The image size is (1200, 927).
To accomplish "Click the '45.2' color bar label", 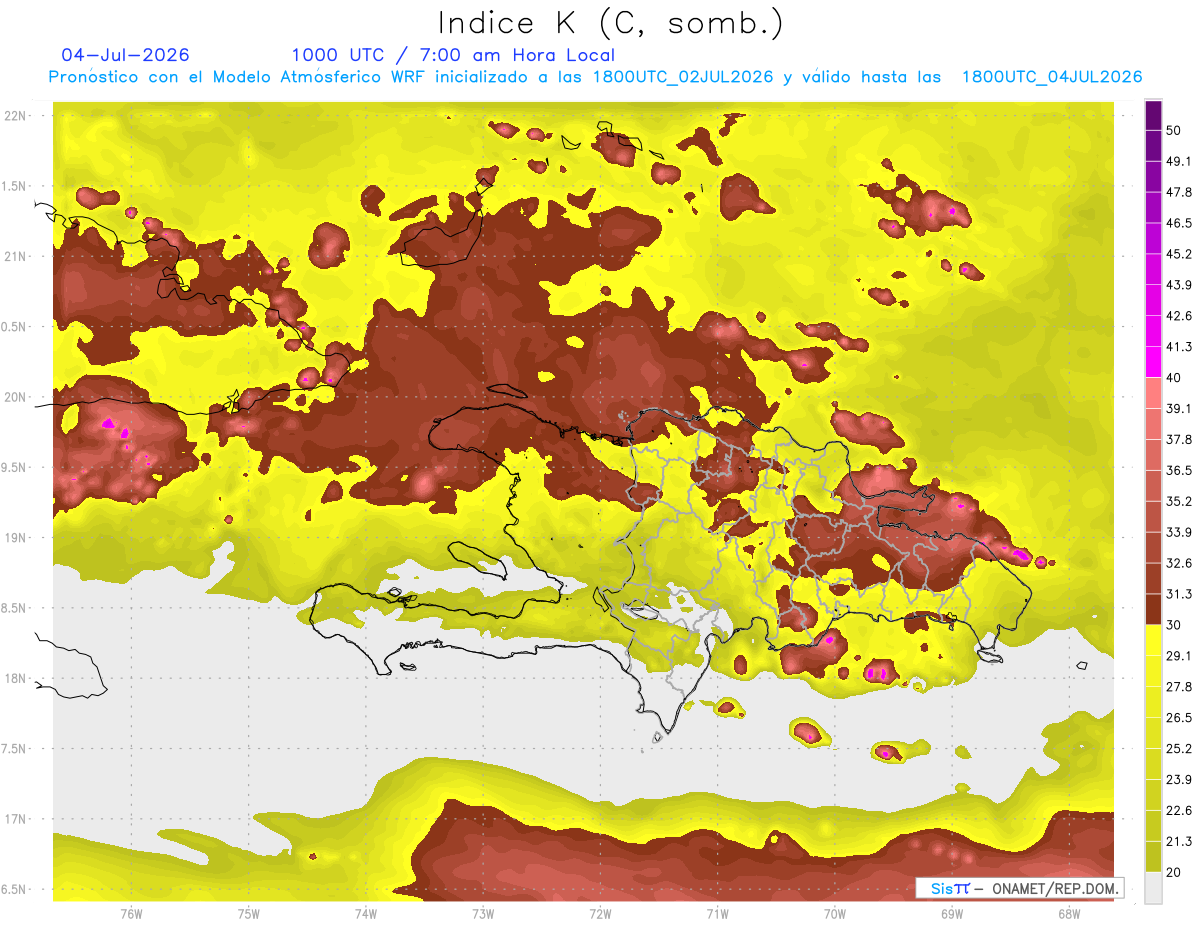I will pos(1178,254).
